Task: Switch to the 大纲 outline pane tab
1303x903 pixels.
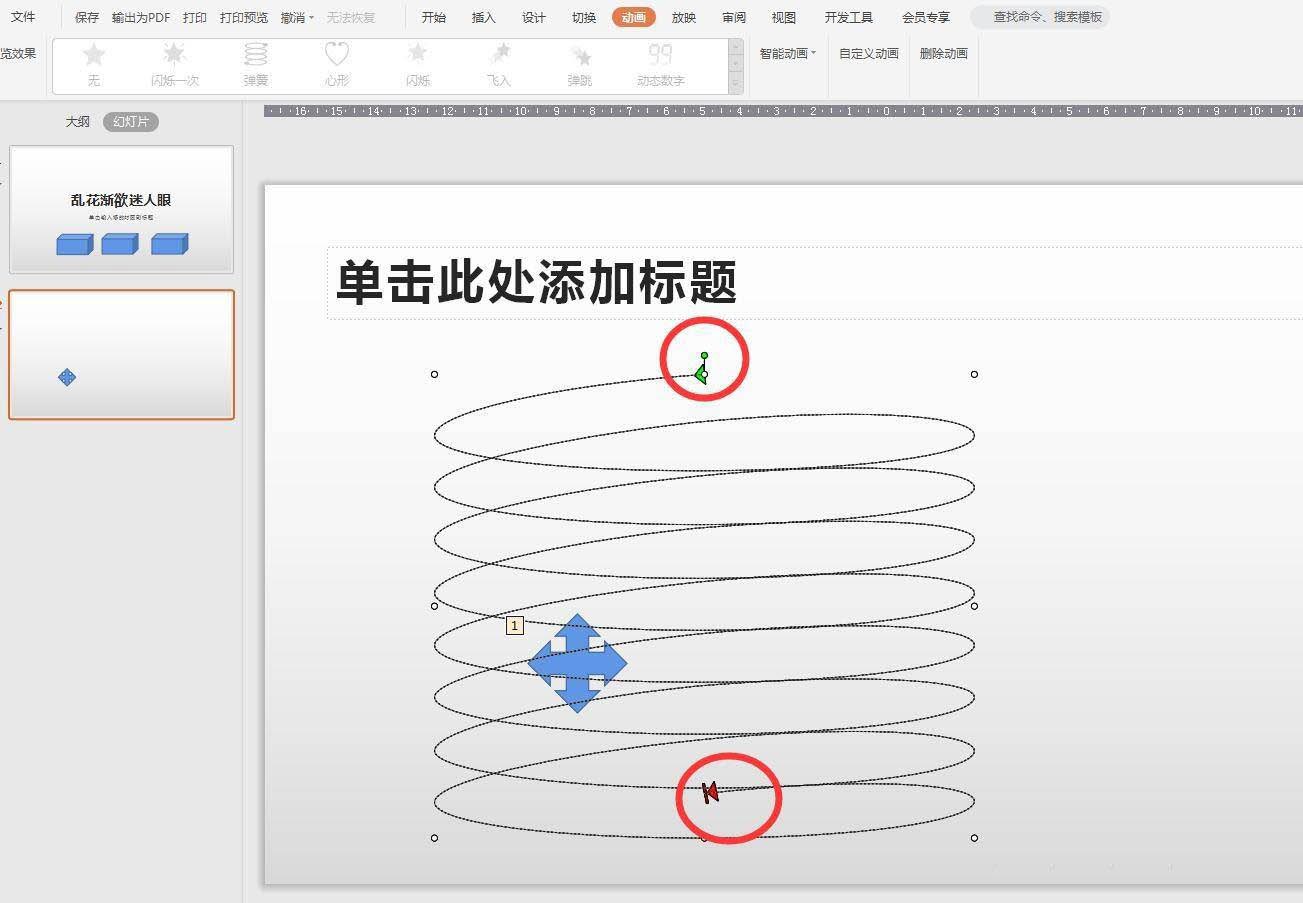Action: click(77, 122)
